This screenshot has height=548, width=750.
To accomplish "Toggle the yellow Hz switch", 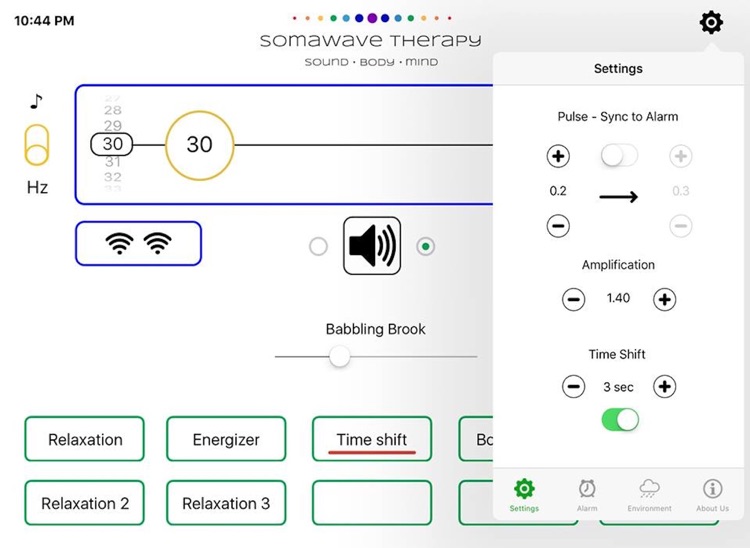I will (x=36, y=145).
